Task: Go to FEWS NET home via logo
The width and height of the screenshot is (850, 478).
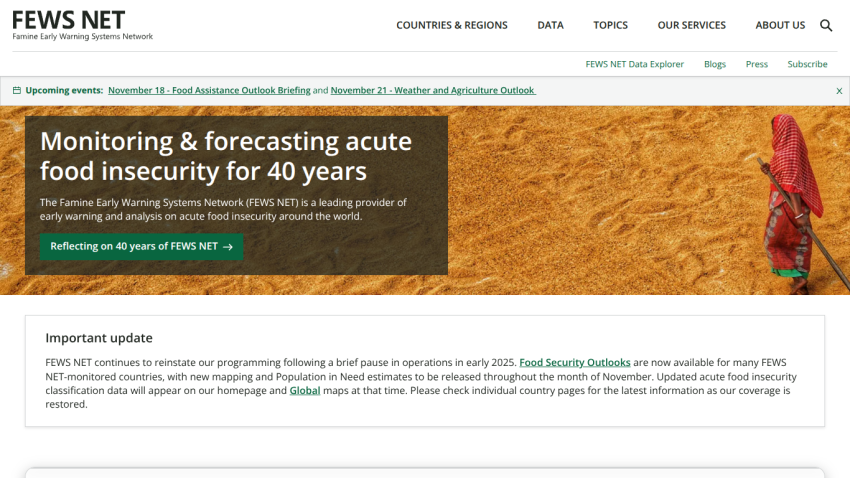Action: (x=82, y=25)
